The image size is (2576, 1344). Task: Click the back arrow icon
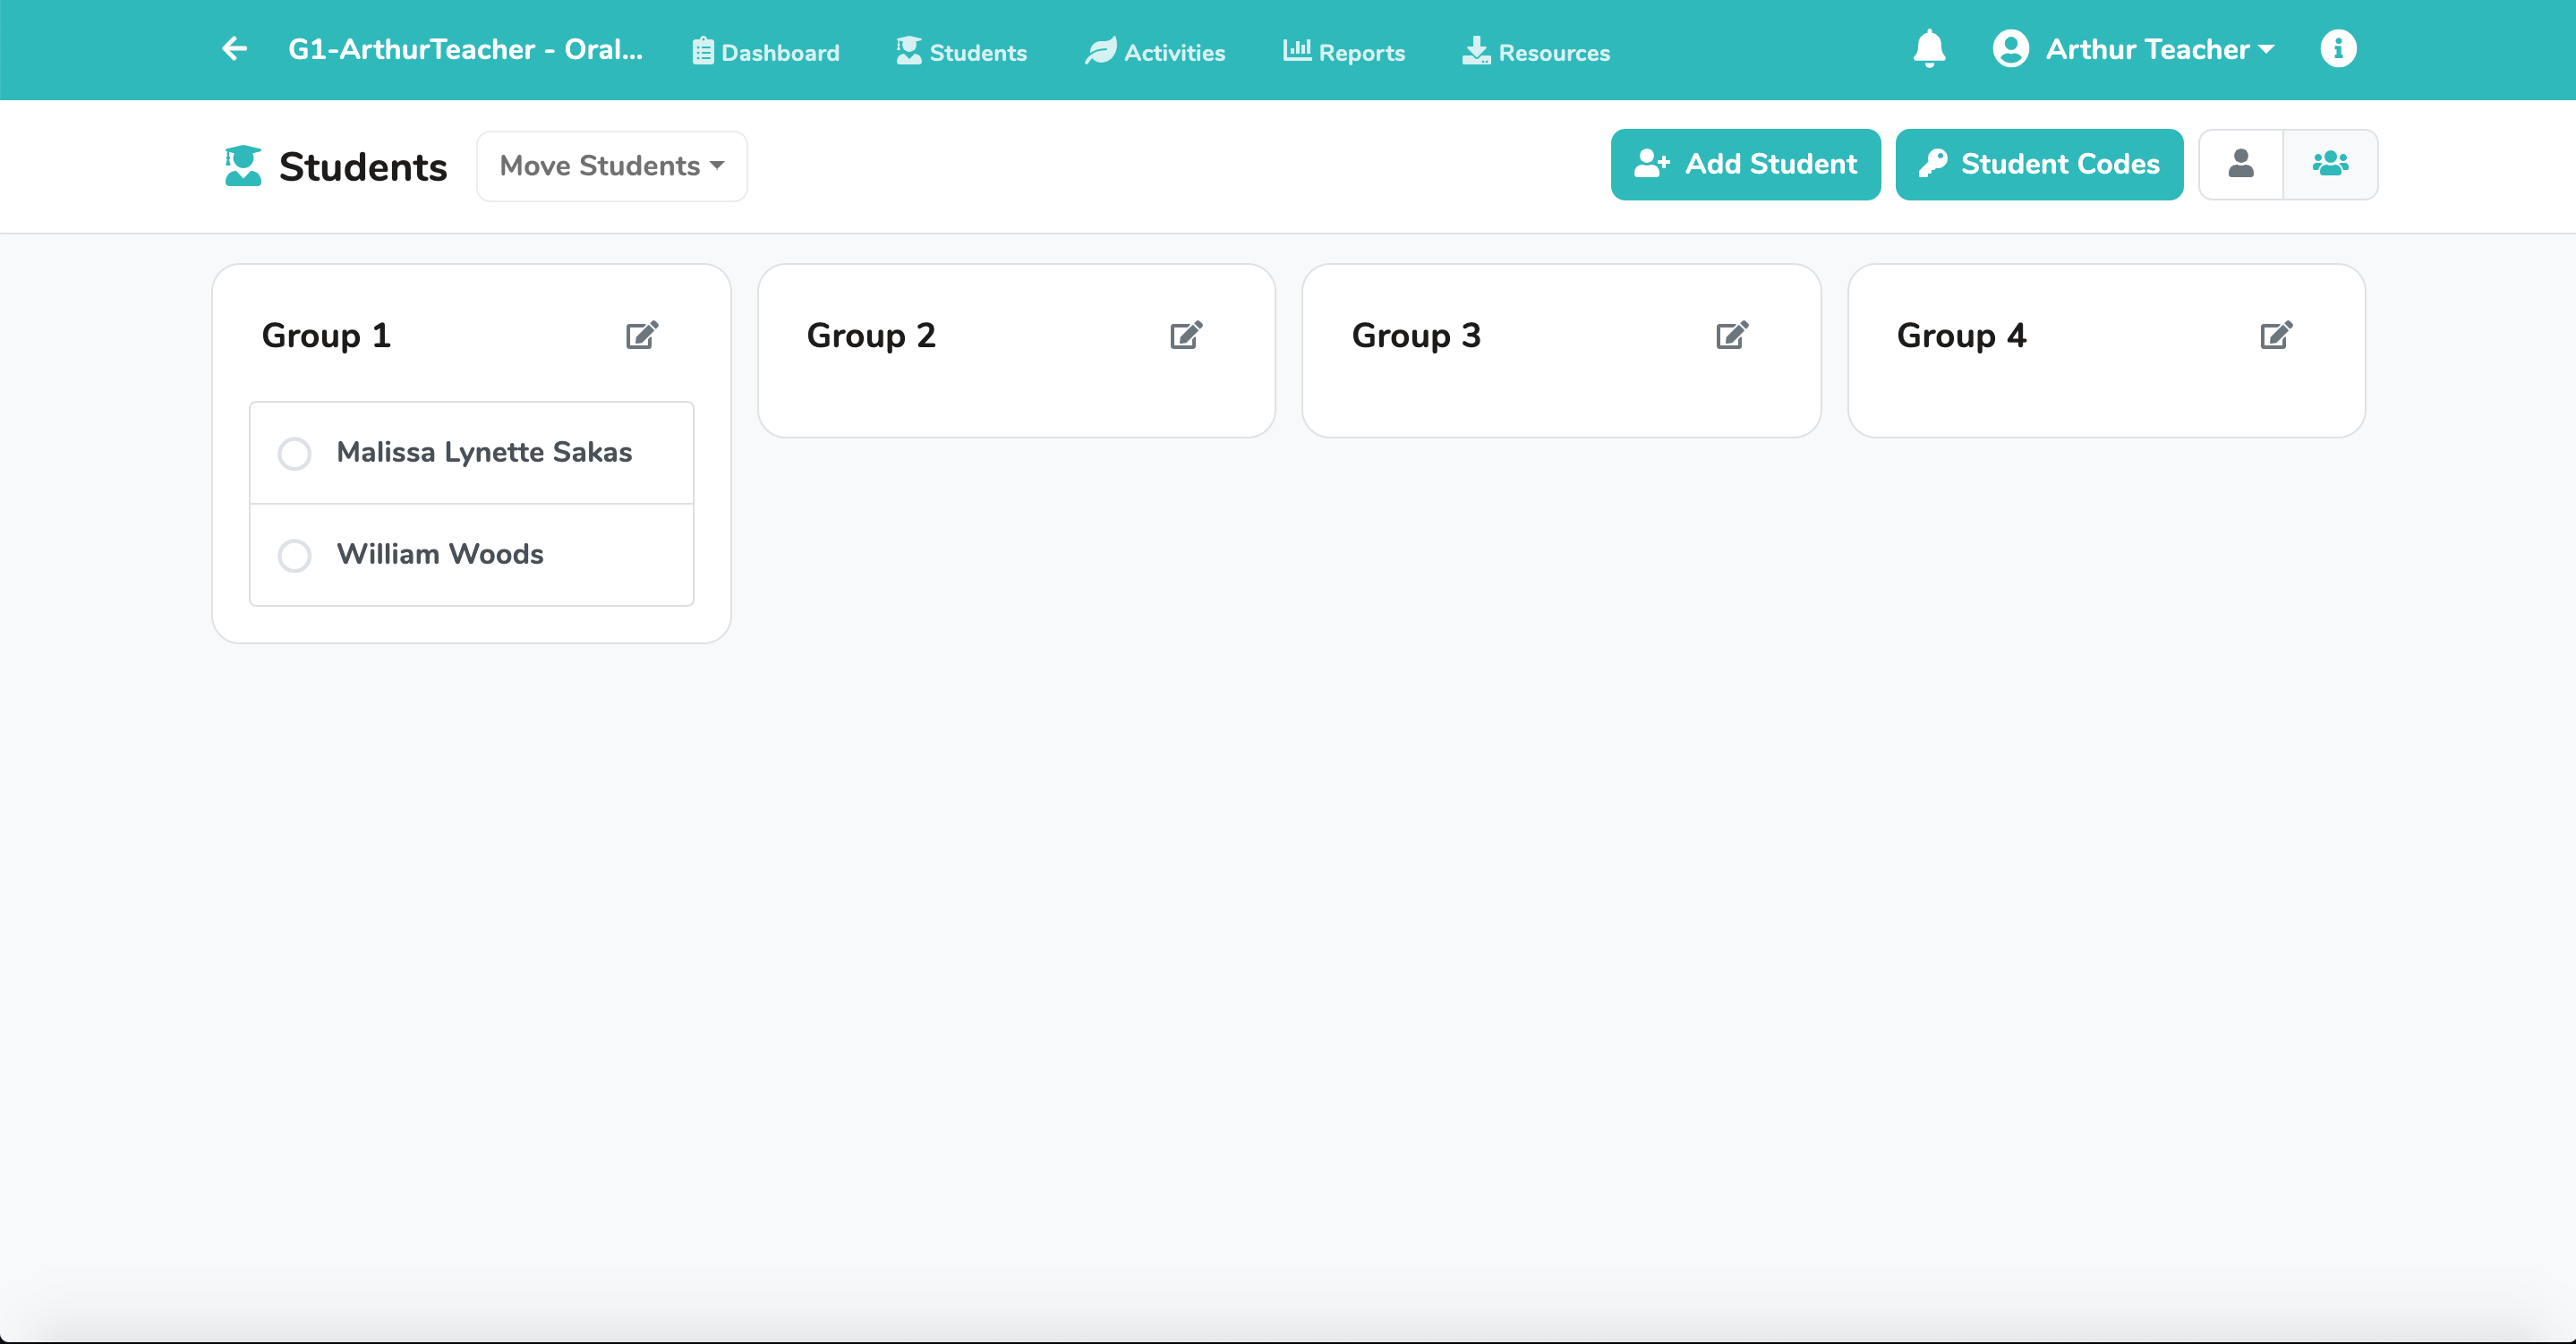(234, 49)
